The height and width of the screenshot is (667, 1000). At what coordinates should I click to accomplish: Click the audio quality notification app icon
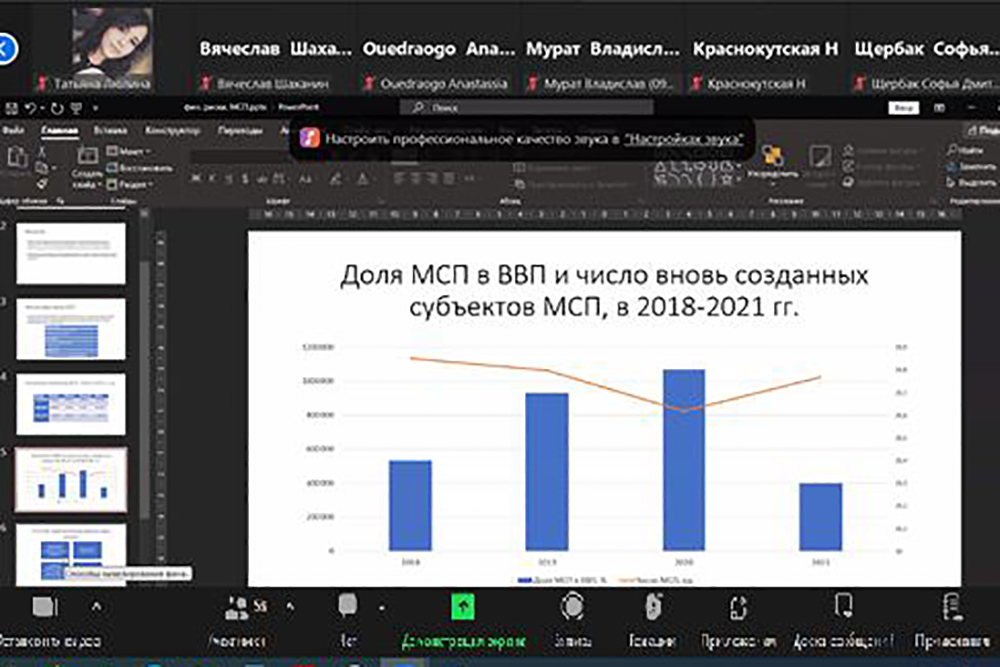[309, 138]
